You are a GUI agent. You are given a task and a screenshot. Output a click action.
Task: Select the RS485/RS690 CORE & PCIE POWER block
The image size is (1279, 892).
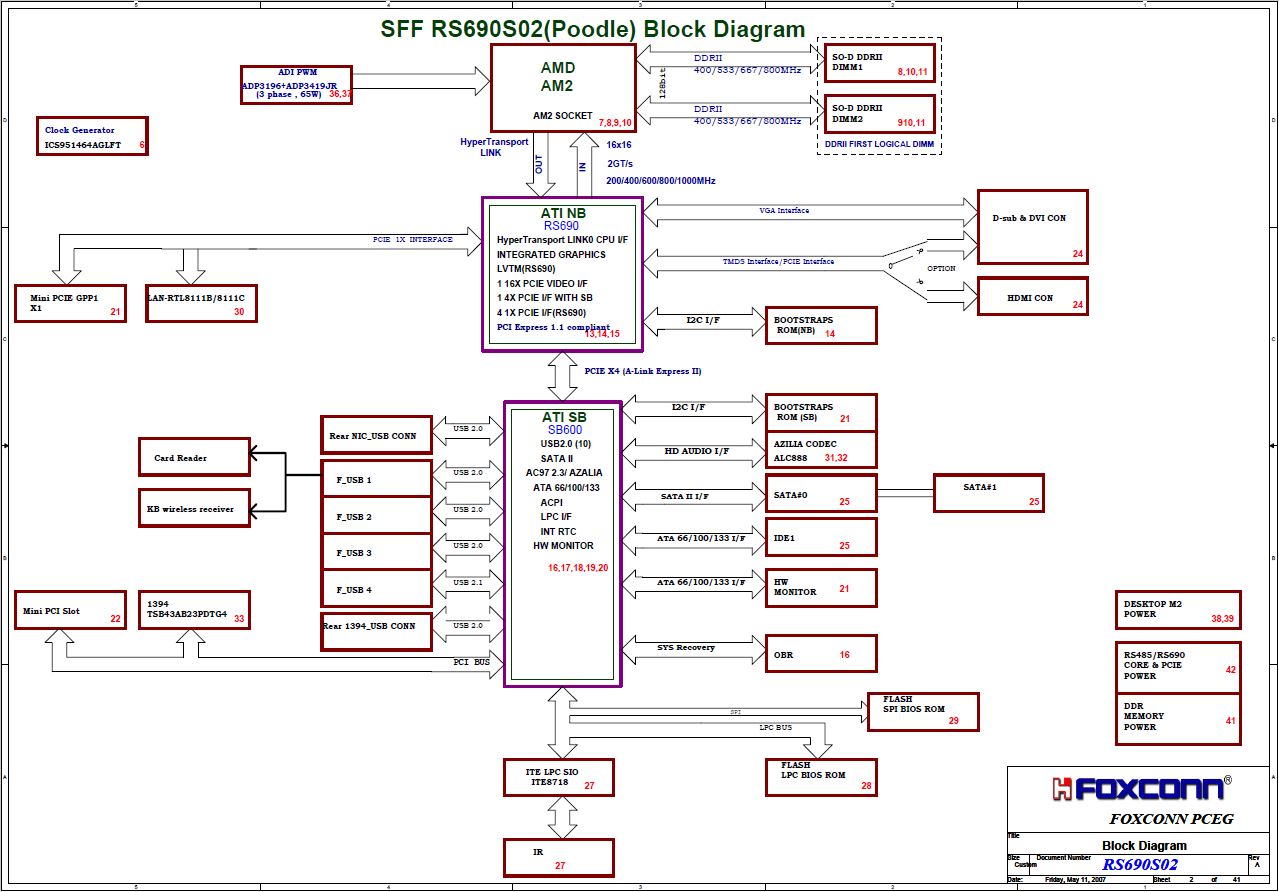pyautogui.click(x=1179, y=666)
